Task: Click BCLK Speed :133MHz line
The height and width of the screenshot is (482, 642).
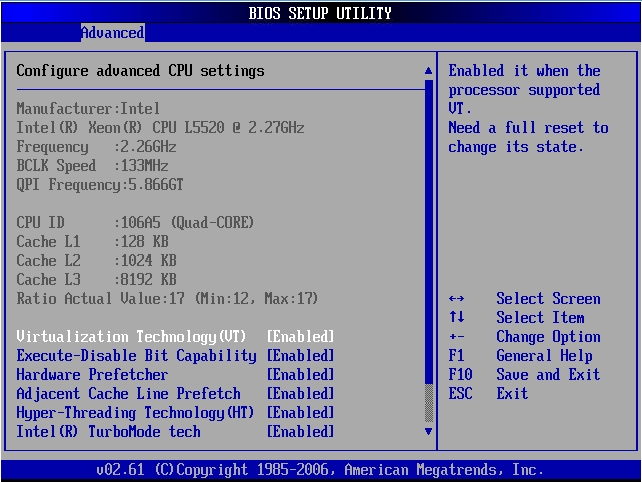Action: click(x=92, y=165)
